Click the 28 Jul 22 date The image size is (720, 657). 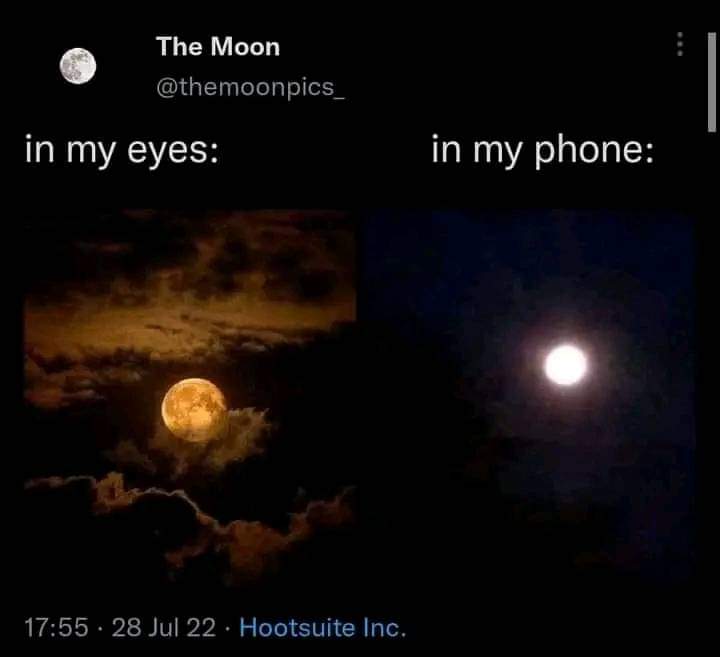pyautogui.click(x=163, y=628)
